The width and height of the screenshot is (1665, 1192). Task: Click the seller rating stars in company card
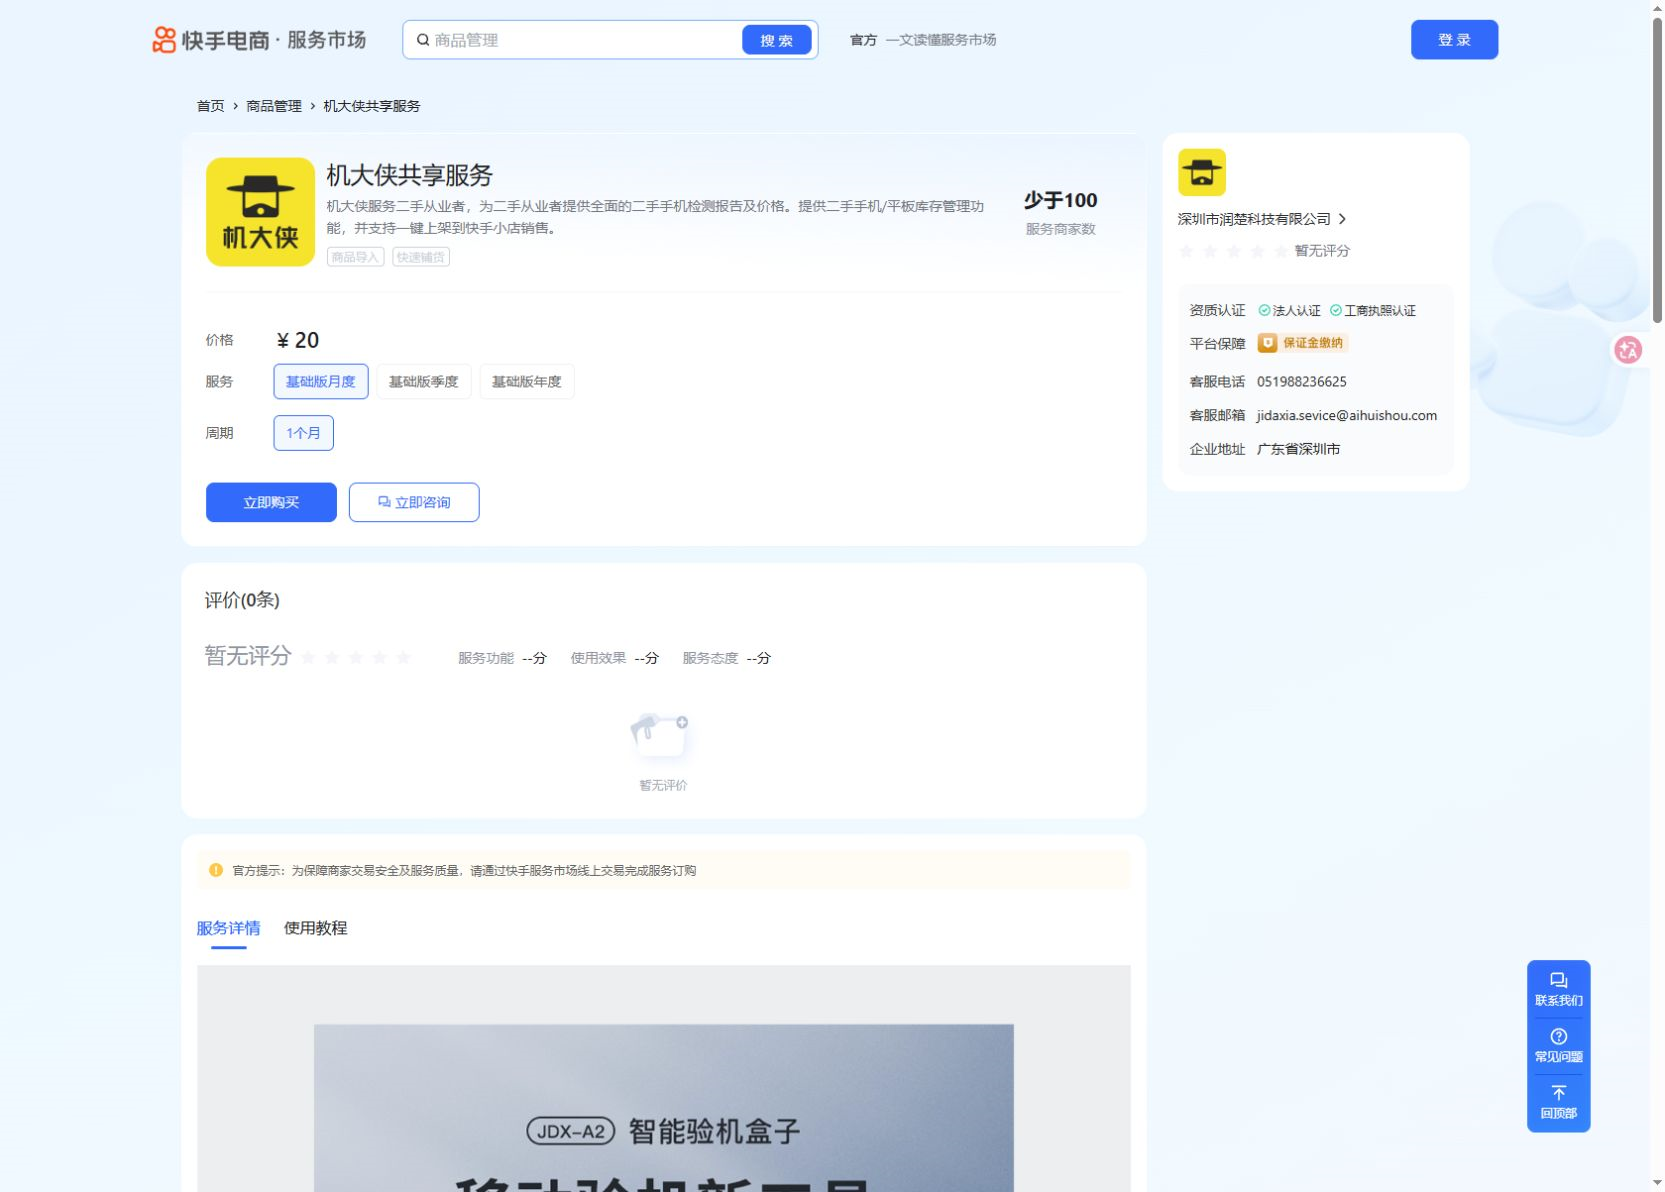click(x=1233, y=251)
